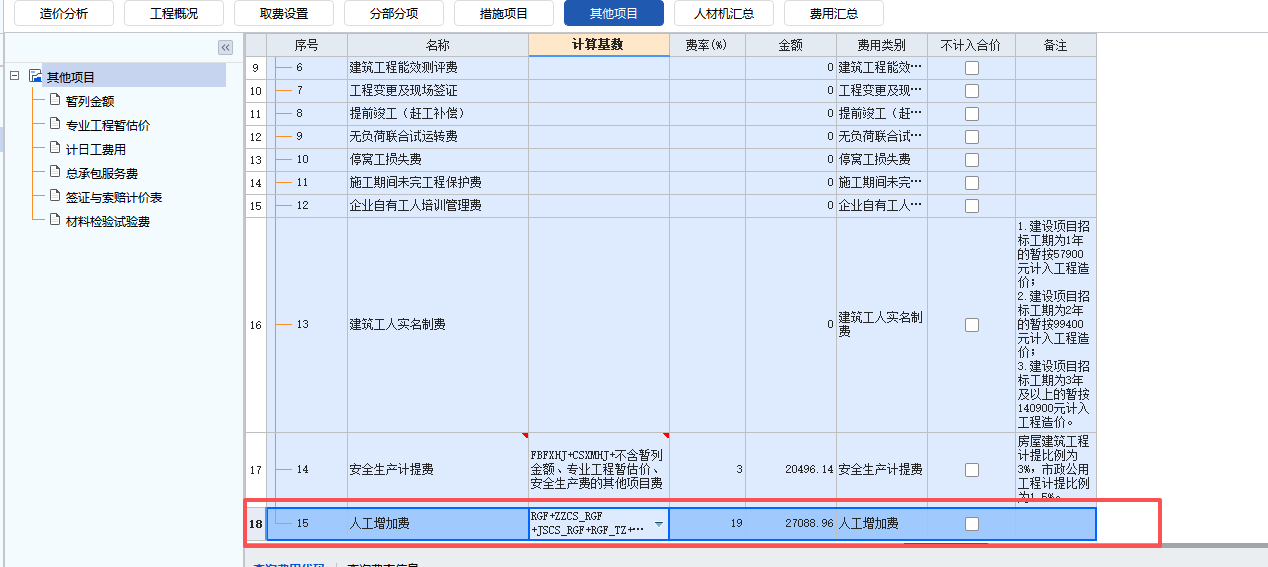Select 签证与索赔计价表 in the tree
The height and width of the screenshot is (567, 1268).
click(114, 197)
